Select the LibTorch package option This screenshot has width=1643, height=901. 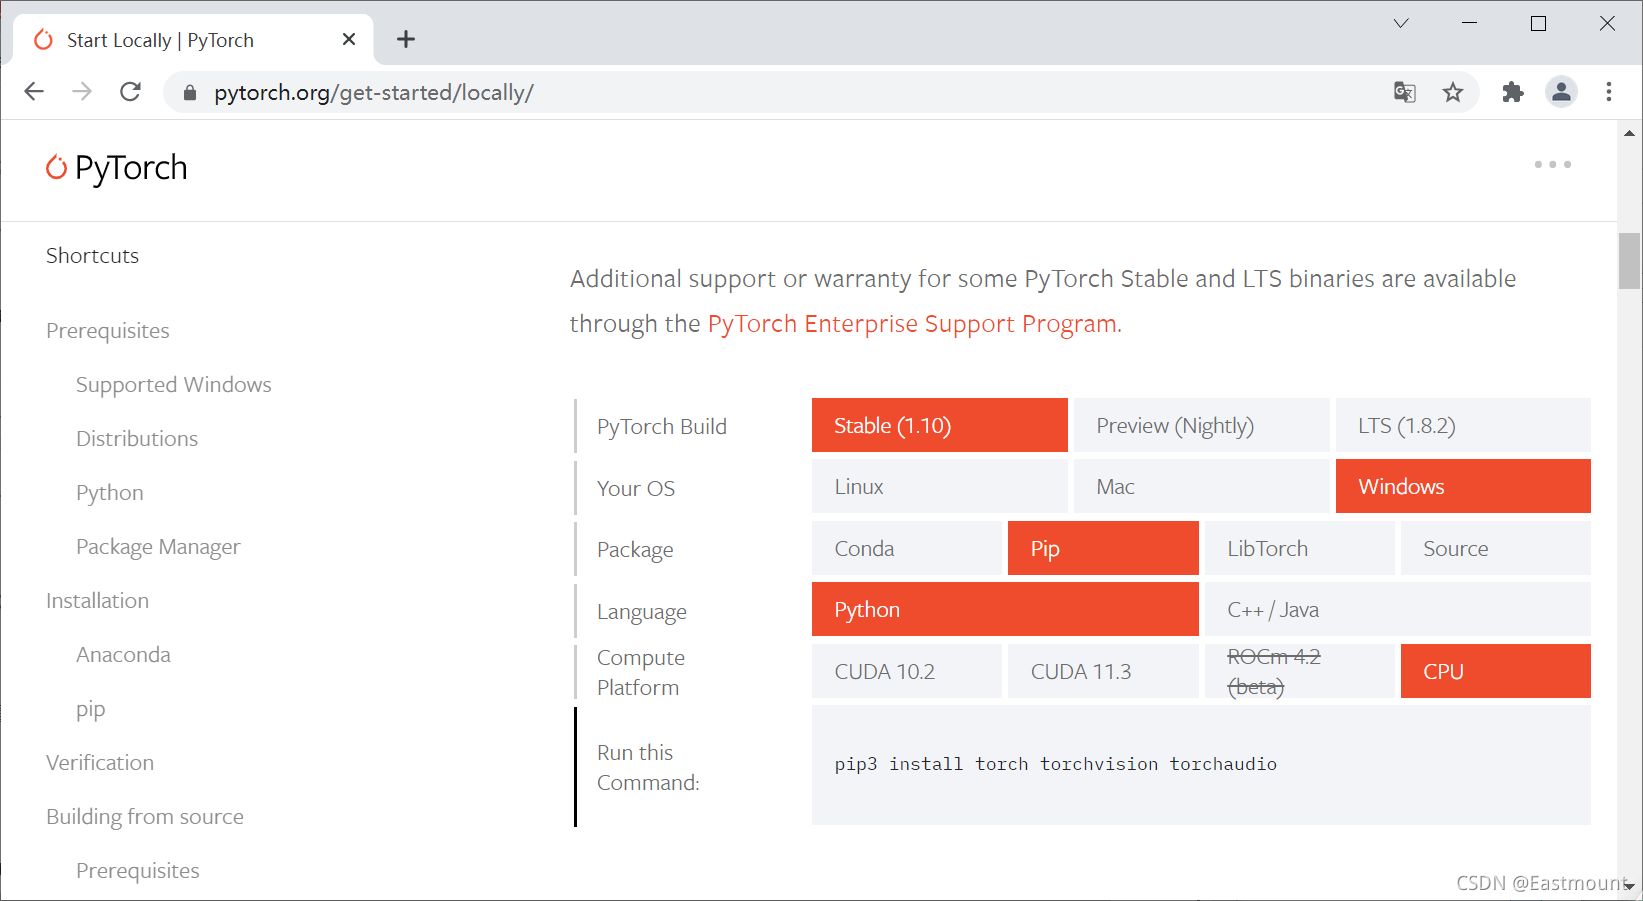[x=1300, y=548]
